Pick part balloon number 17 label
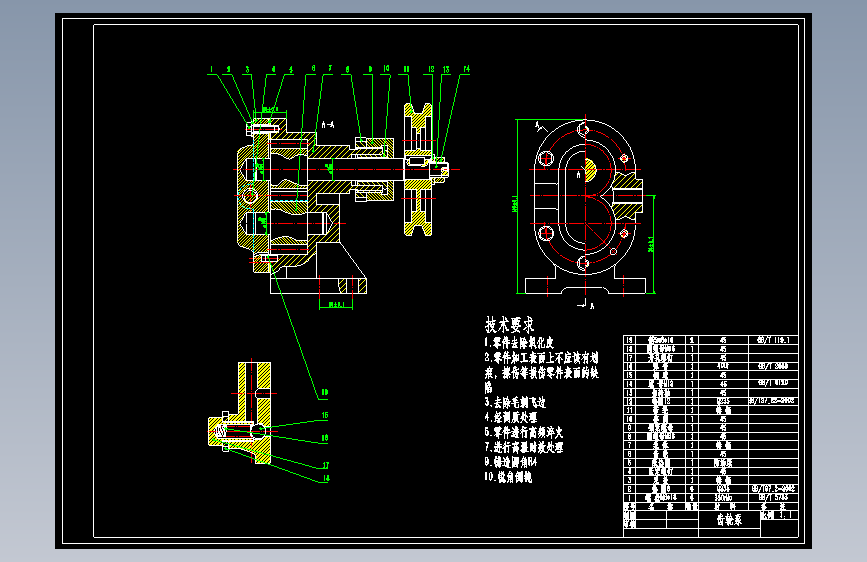Image resolution: width=867 pixels, height=562 pixels. coord(326,465)
